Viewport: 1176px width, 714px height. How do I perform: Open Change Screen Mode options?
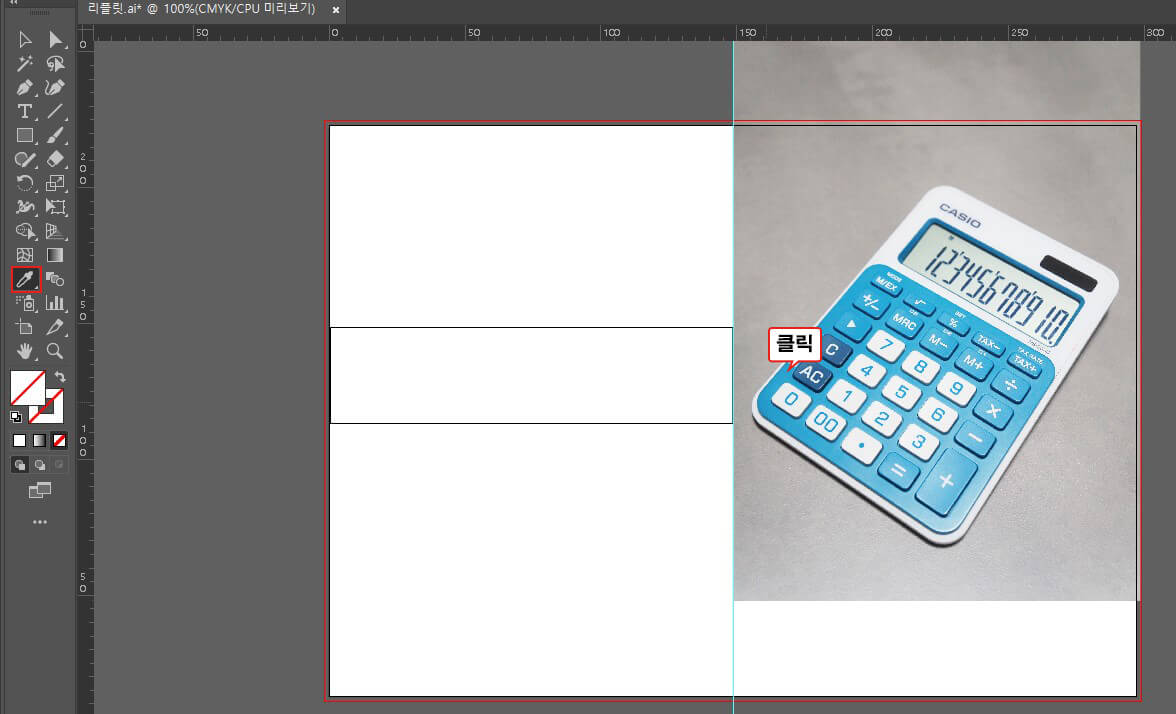coord(40,490)
